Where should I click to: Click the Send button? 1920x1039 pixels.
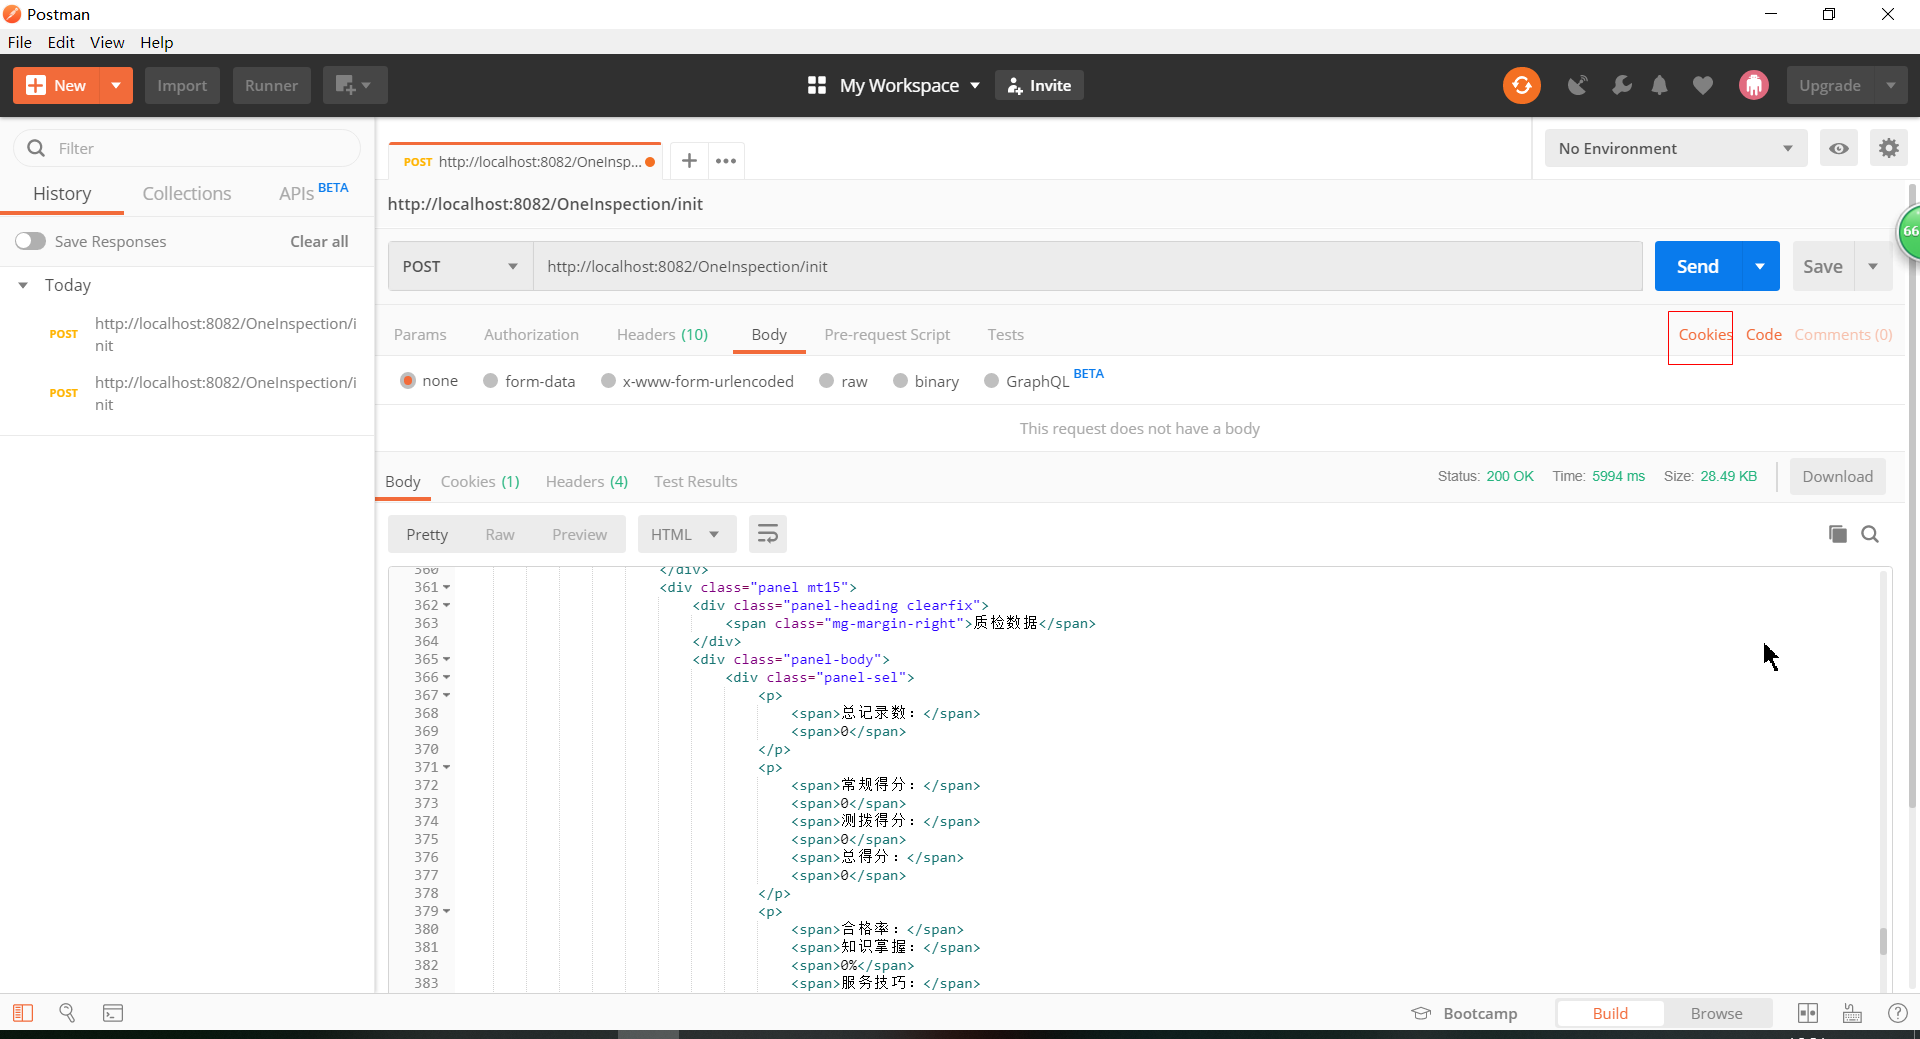coord(1697,266)
